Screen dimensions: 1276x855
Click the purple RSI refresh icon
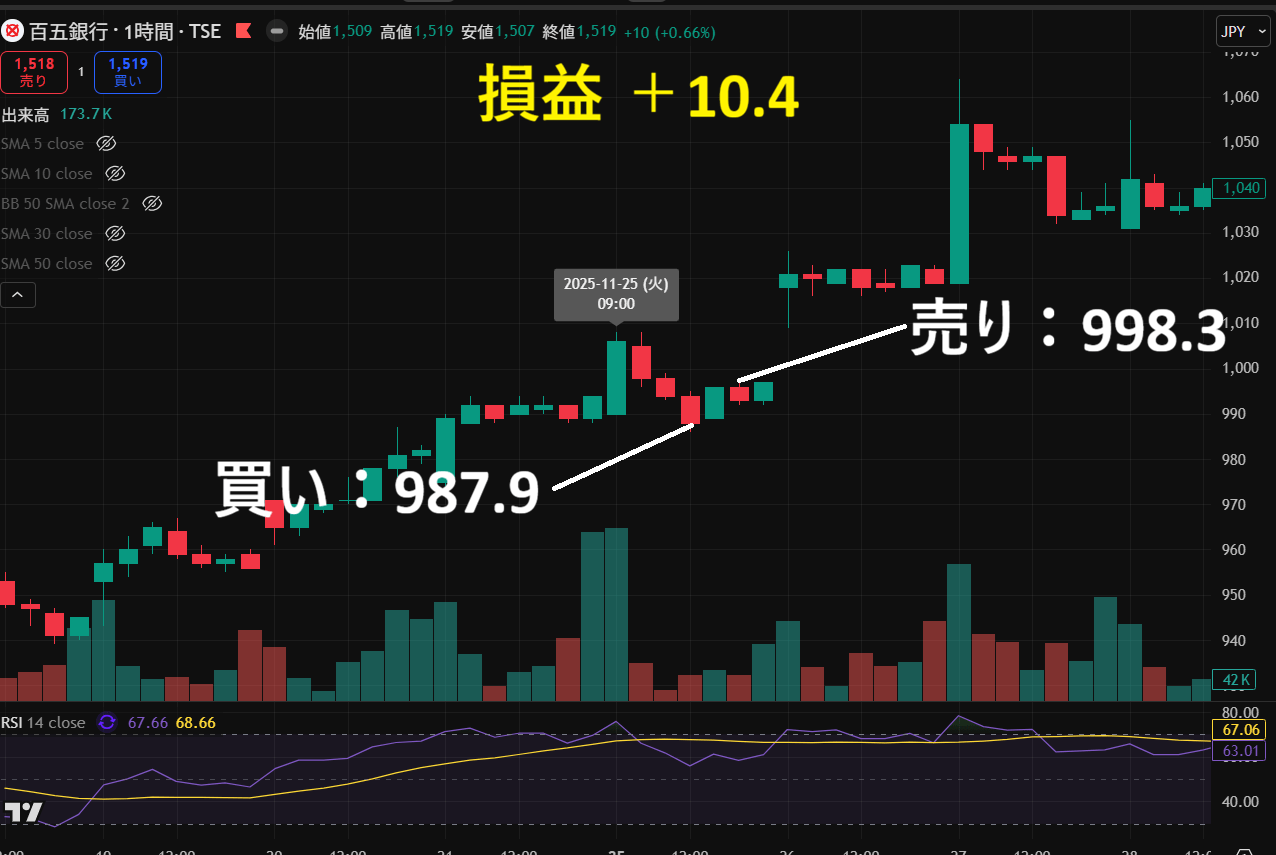click(107, 722)
